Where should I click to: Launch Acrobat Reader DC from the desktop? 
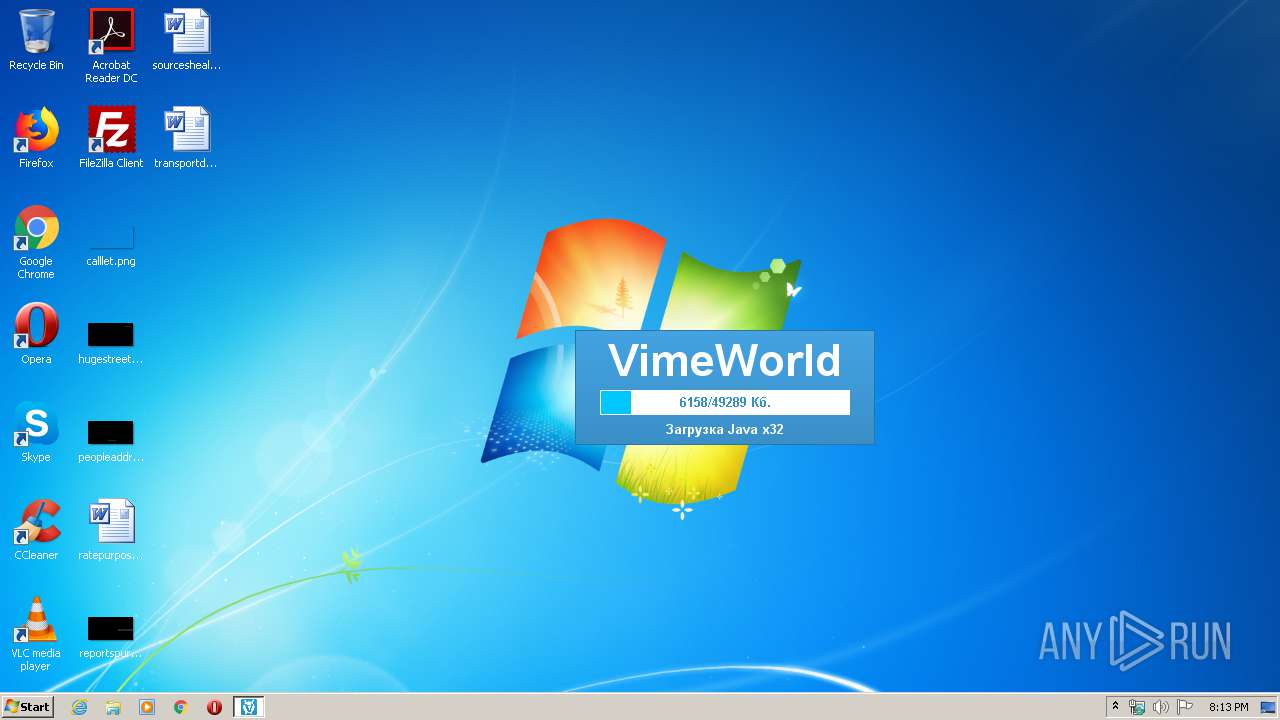pyautogui.click(x=111, y=46)
